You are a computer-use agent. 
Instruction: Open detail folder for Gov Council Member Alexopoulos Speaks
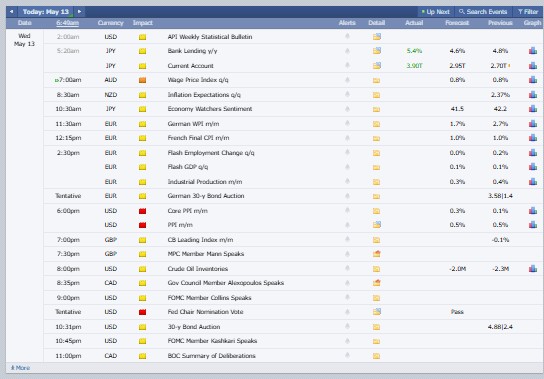click(377, 283)
